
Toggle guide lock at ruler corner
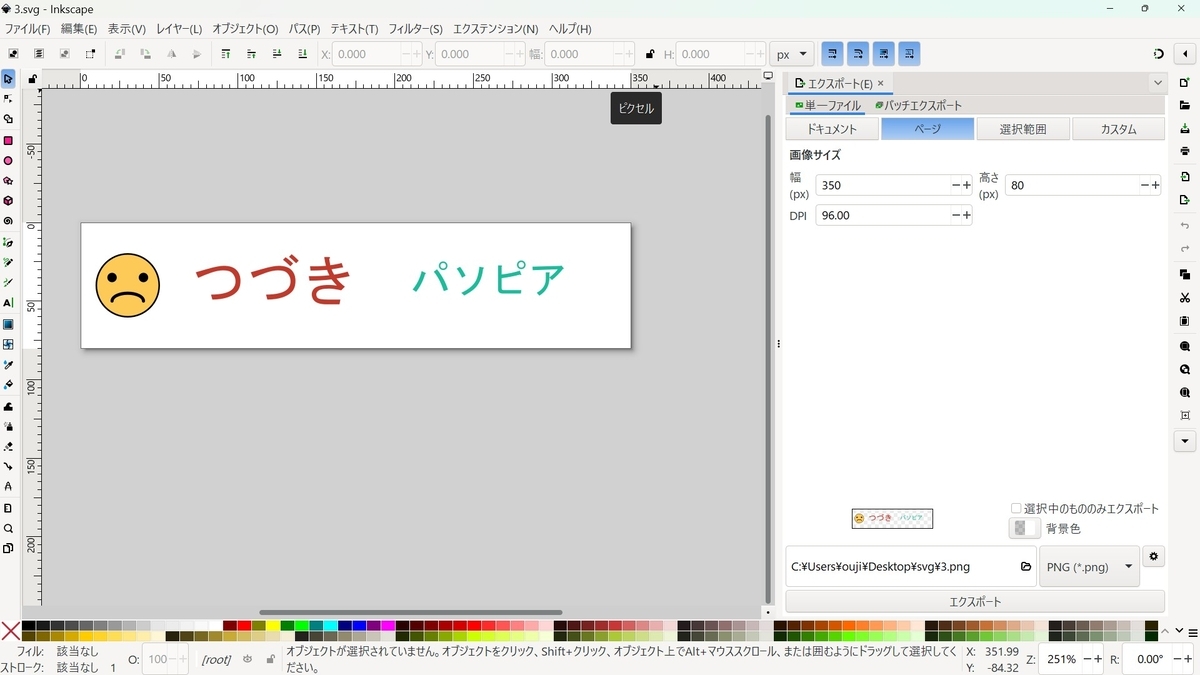tap(32, 78)
